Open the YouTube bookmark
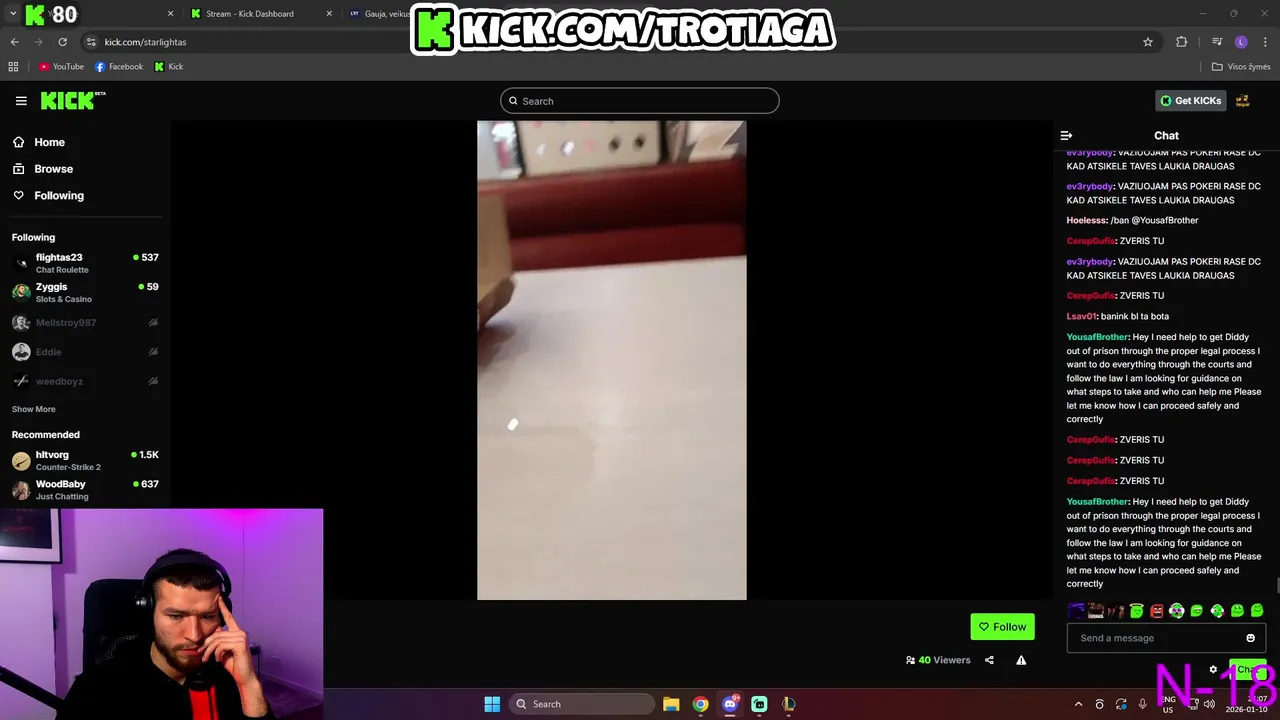The width and height of the screenshot is (1280, 720). pyautogui.click(x=61, y=67)
